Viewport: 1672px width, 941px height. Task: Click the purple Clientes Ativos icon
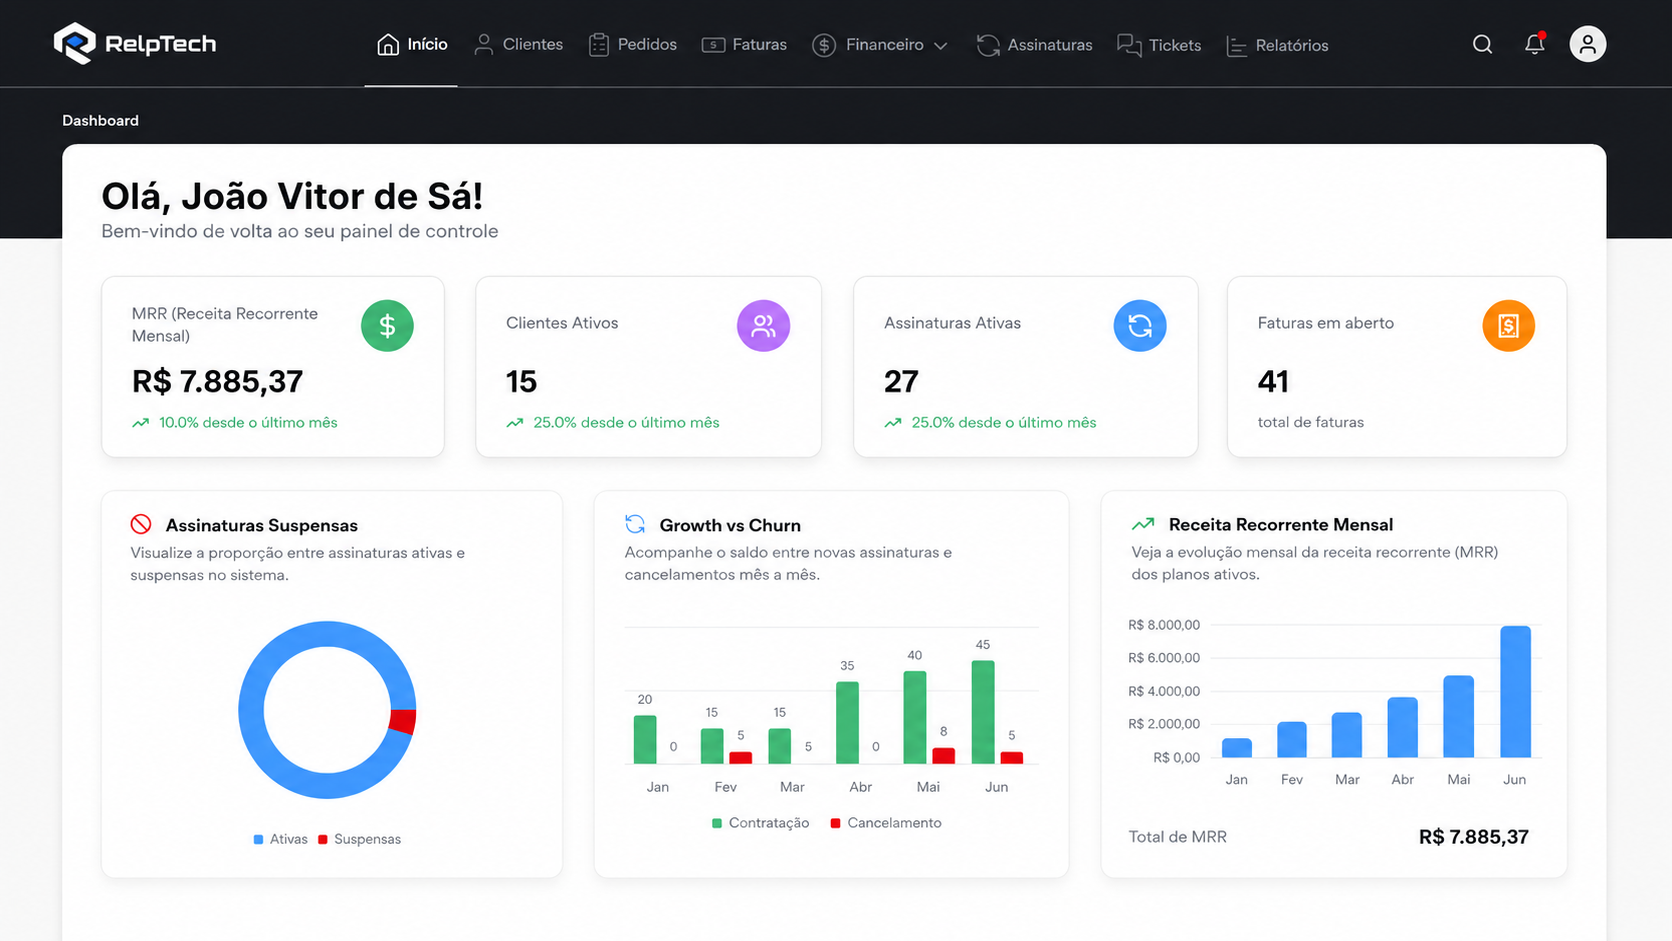click(763, 326)
